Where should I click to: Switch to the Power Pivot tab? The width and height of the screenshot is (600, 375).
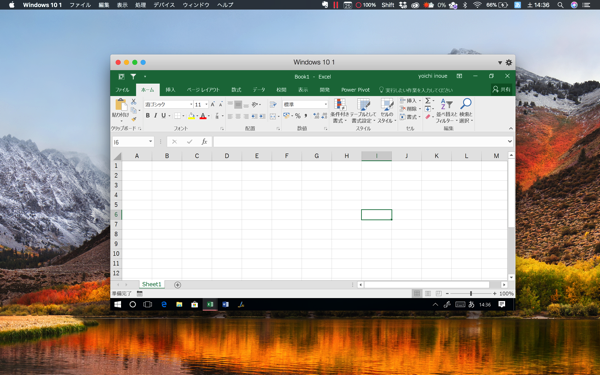(355, 90)
